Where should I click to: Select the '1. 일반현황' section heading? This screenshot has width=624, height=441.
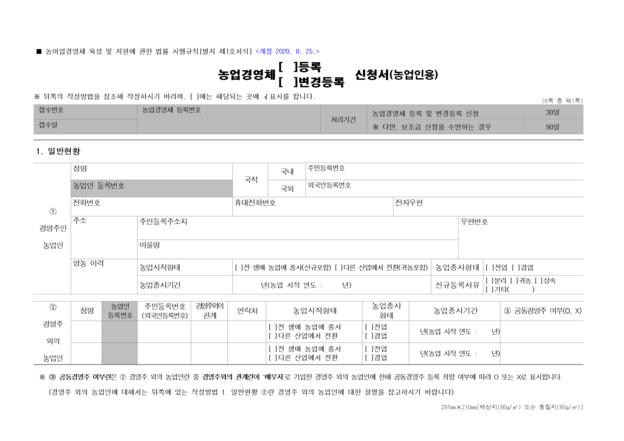click(58, 151)
